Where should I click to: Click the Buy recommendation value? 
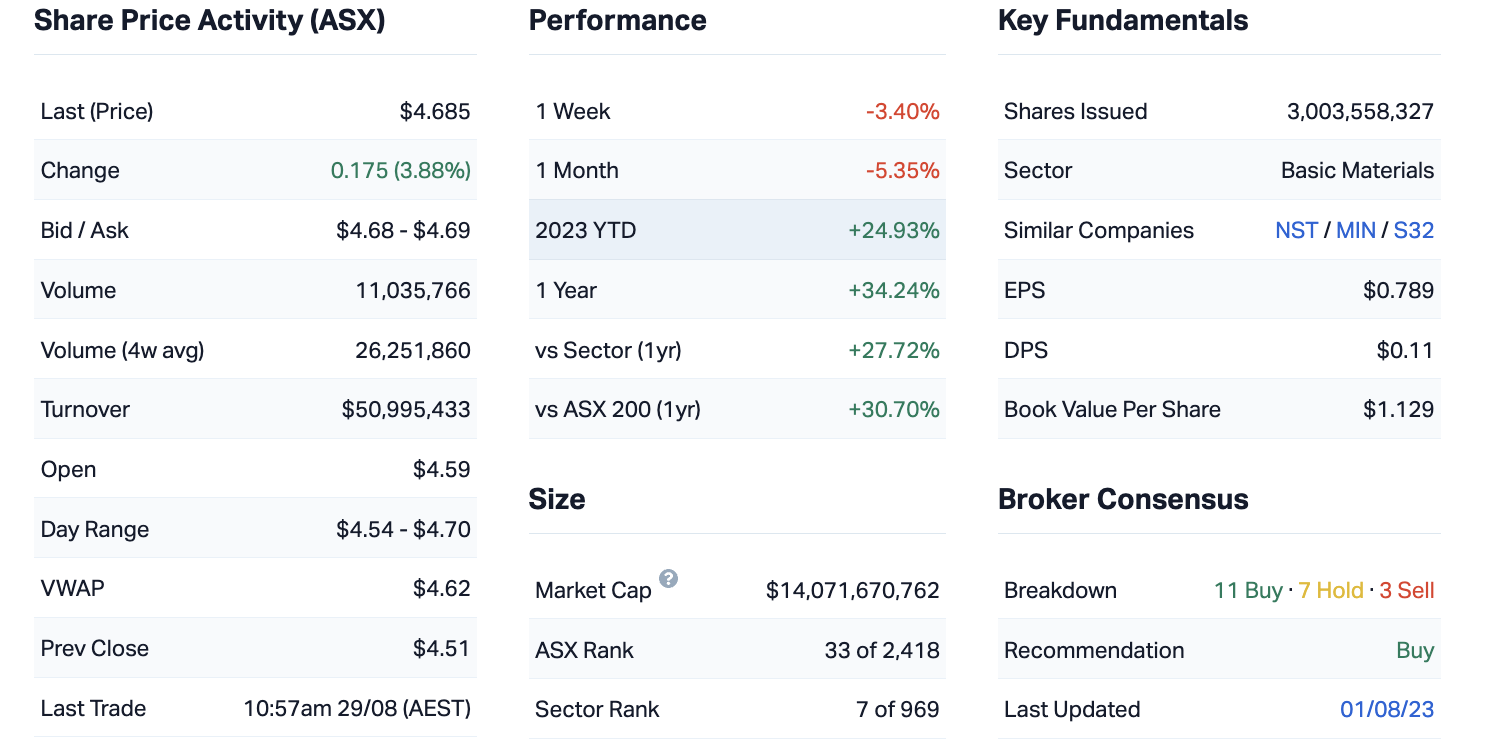pos(1415,650)
